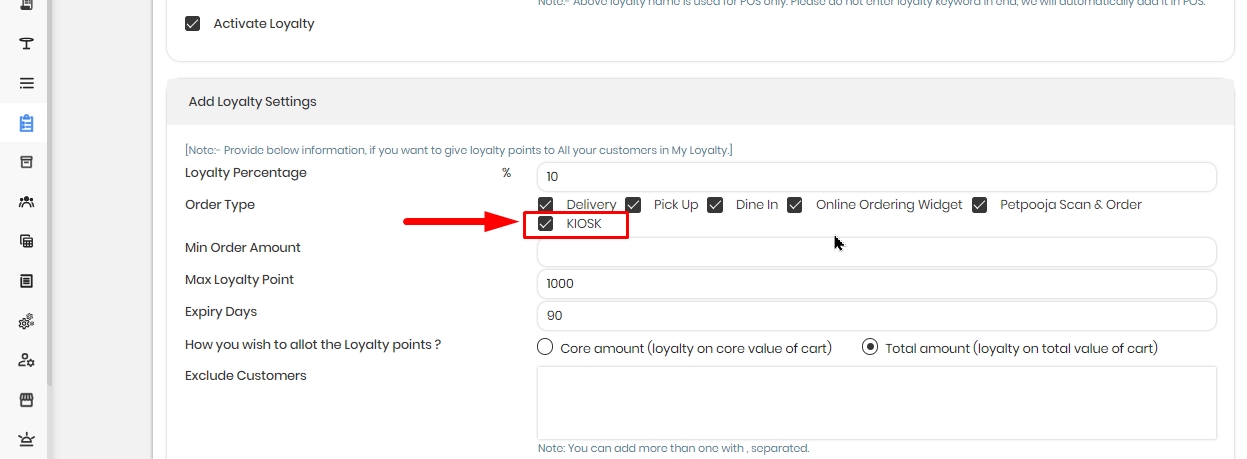The width and height of the screenshot is (1247, 459).
Task: Open the calculator icon in sidebar
Action: [x=27, y=241]
